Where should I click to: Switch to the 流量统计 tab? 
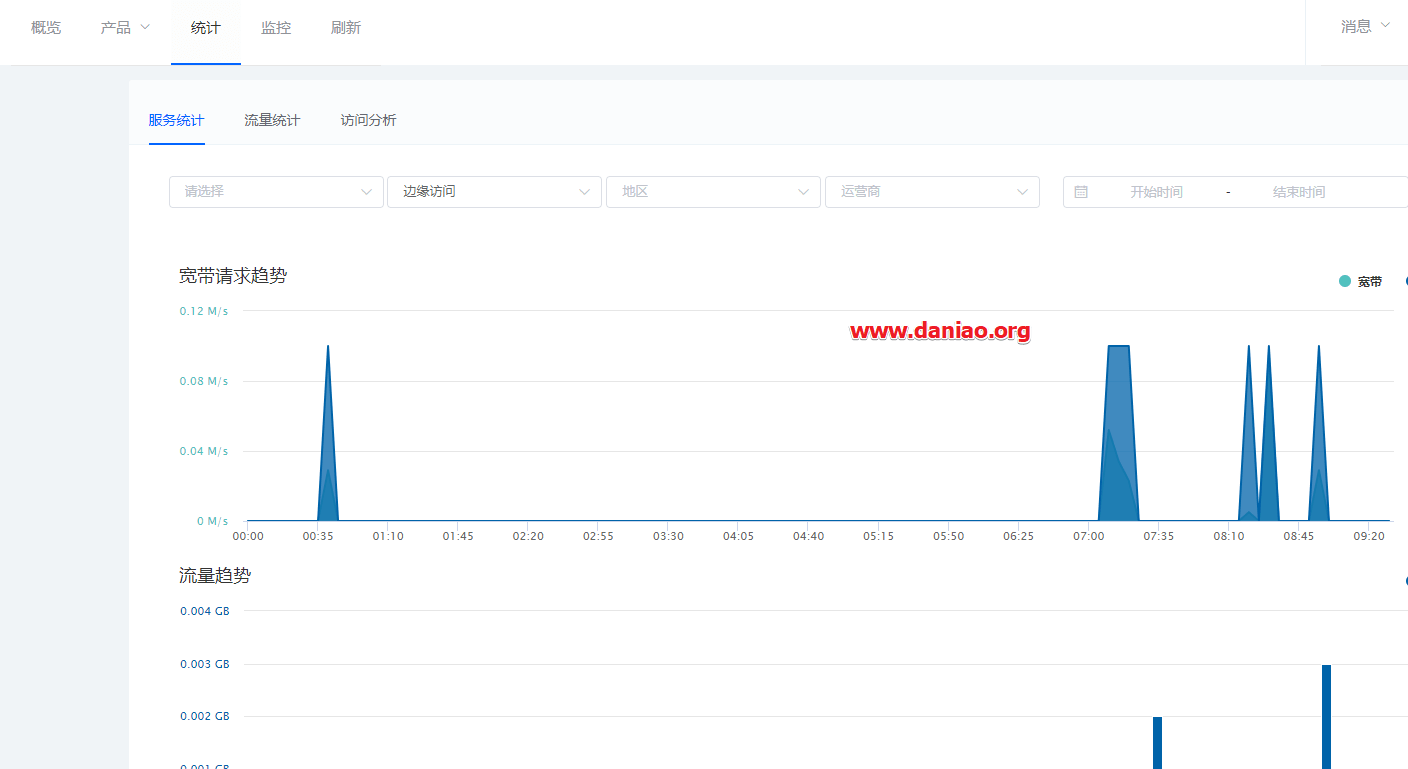[272, 120]
